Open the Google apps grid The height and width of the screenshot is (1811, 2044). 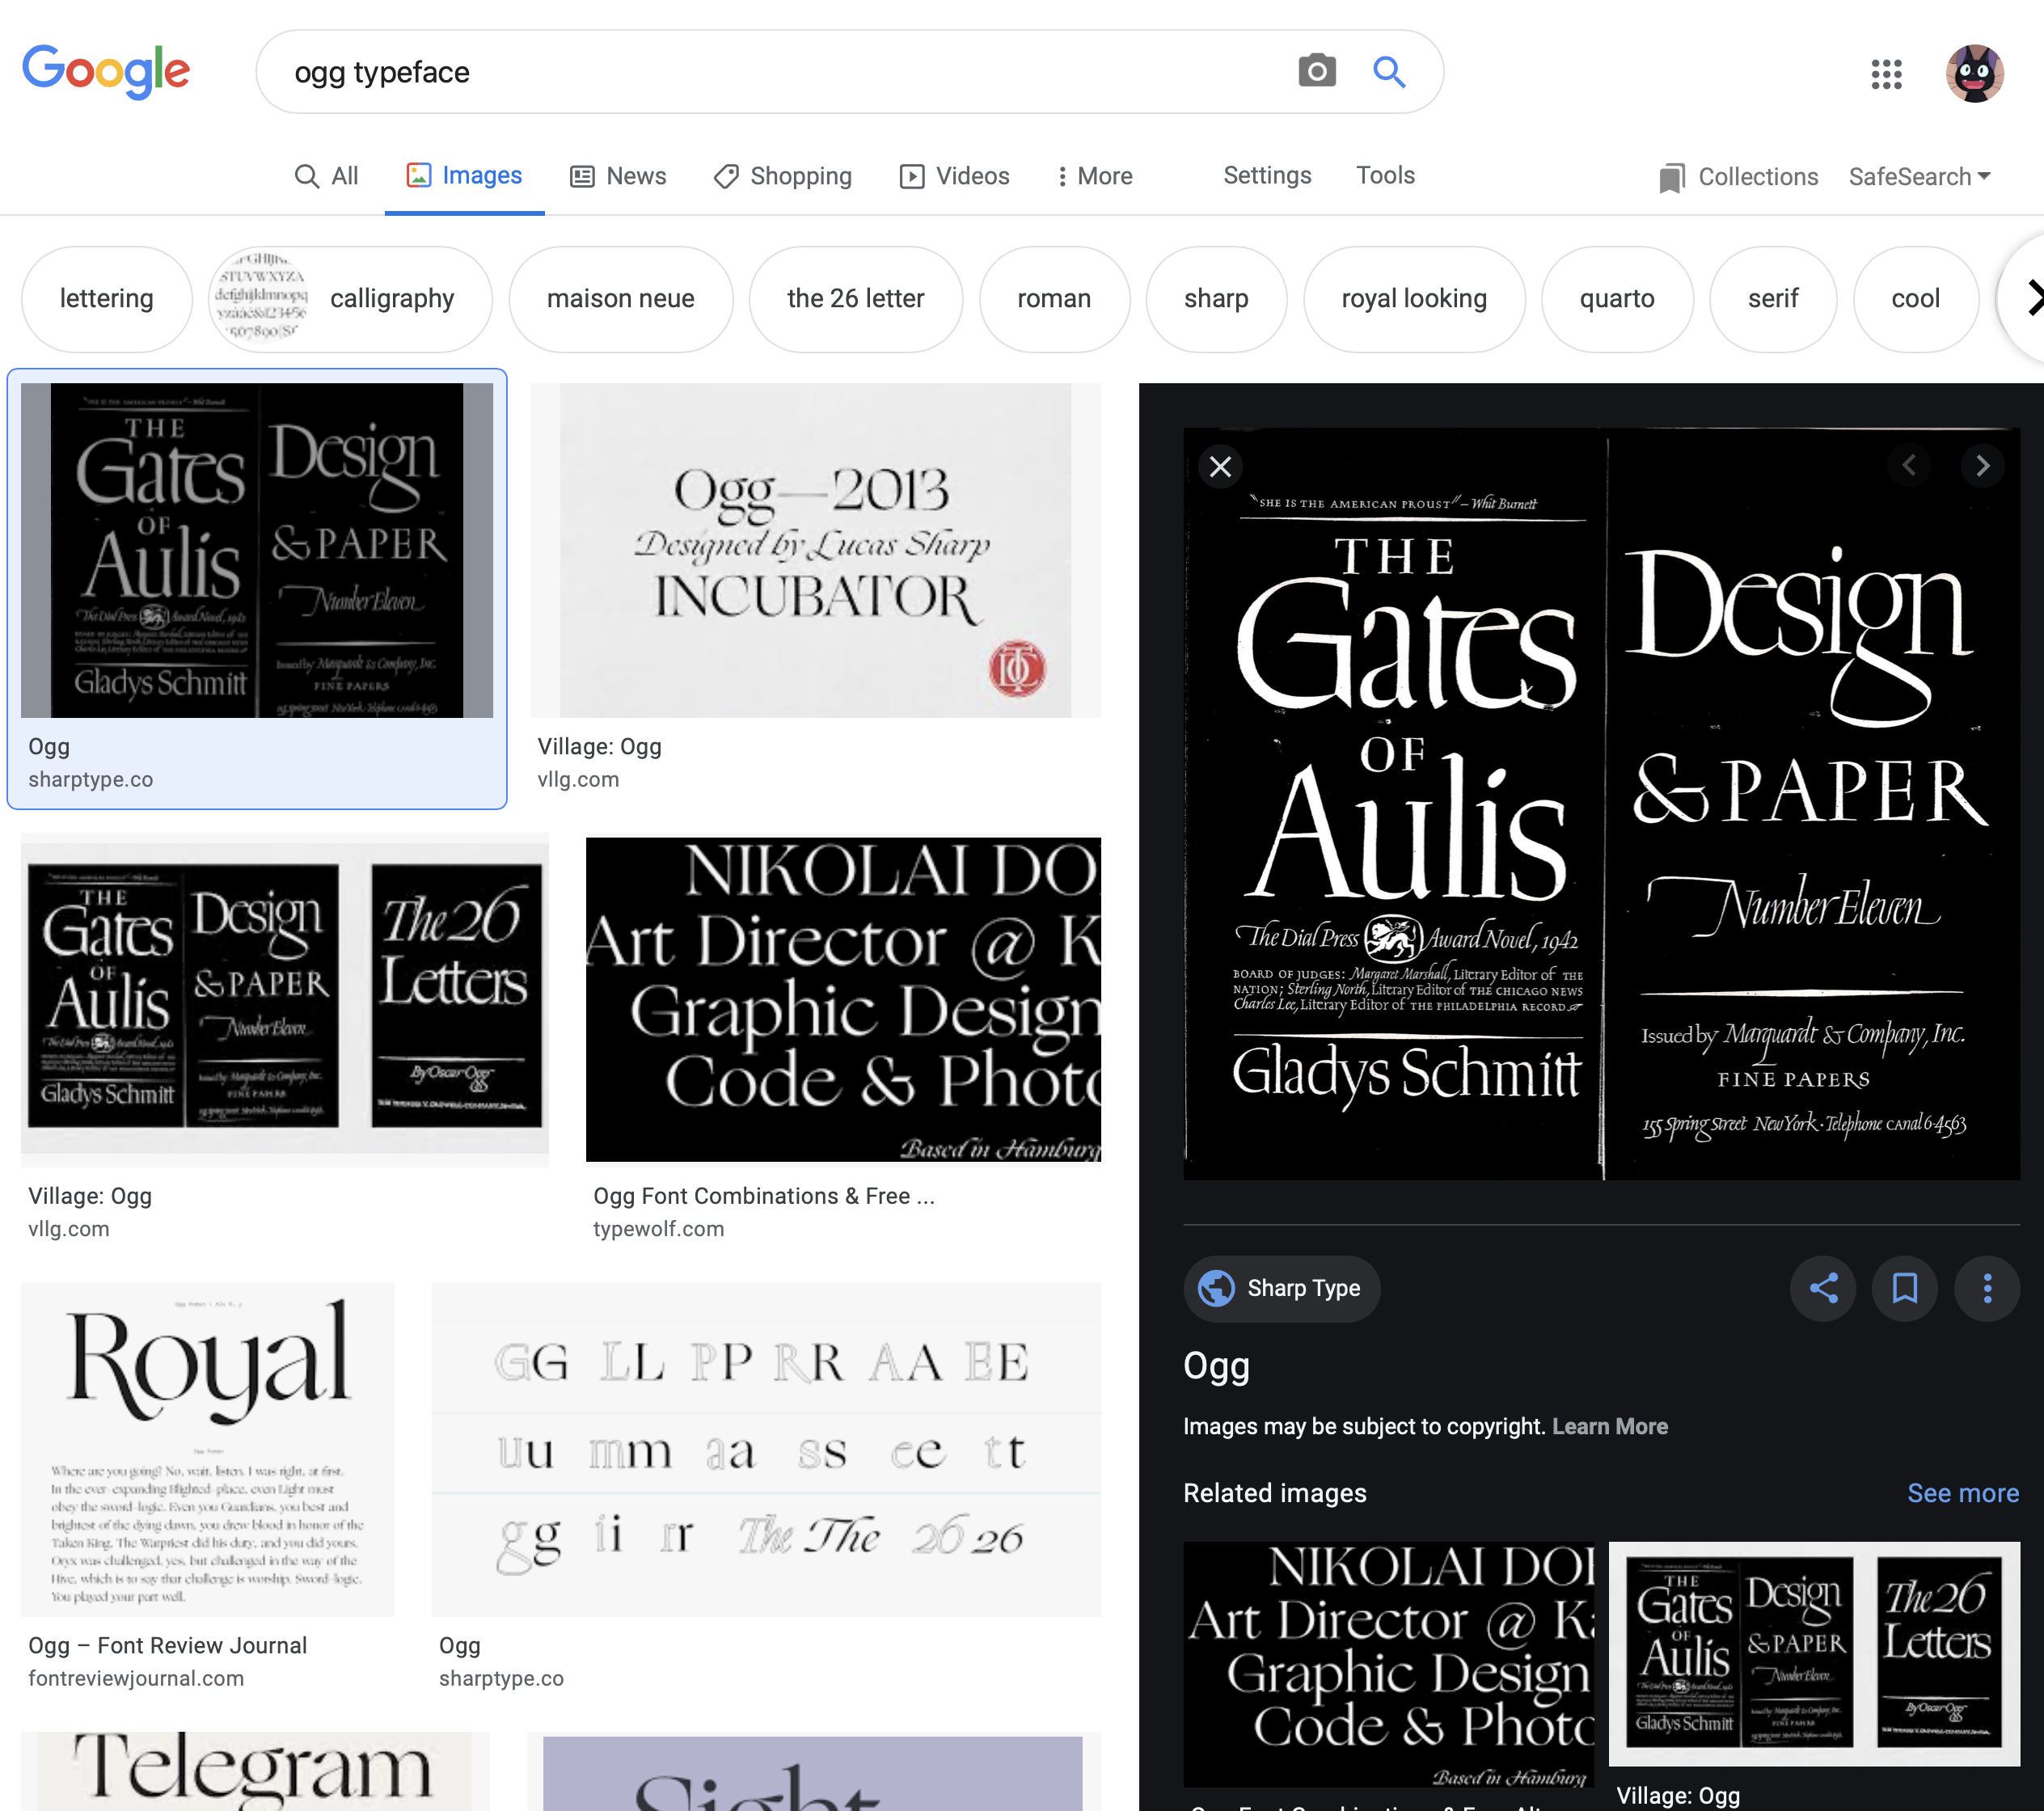click(1885, 73)
